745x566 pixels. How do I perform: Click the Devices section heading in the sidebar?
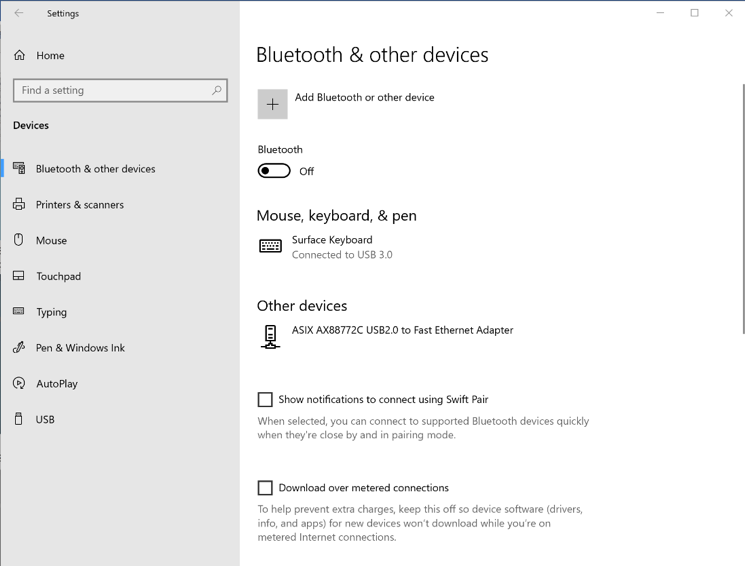click(31, 125)
